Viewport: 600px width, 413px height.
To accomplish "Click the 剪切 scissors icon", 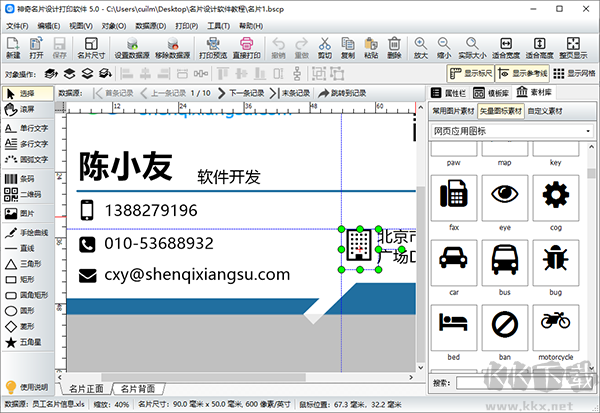I will pyautogui.click(x=324, y=48).
